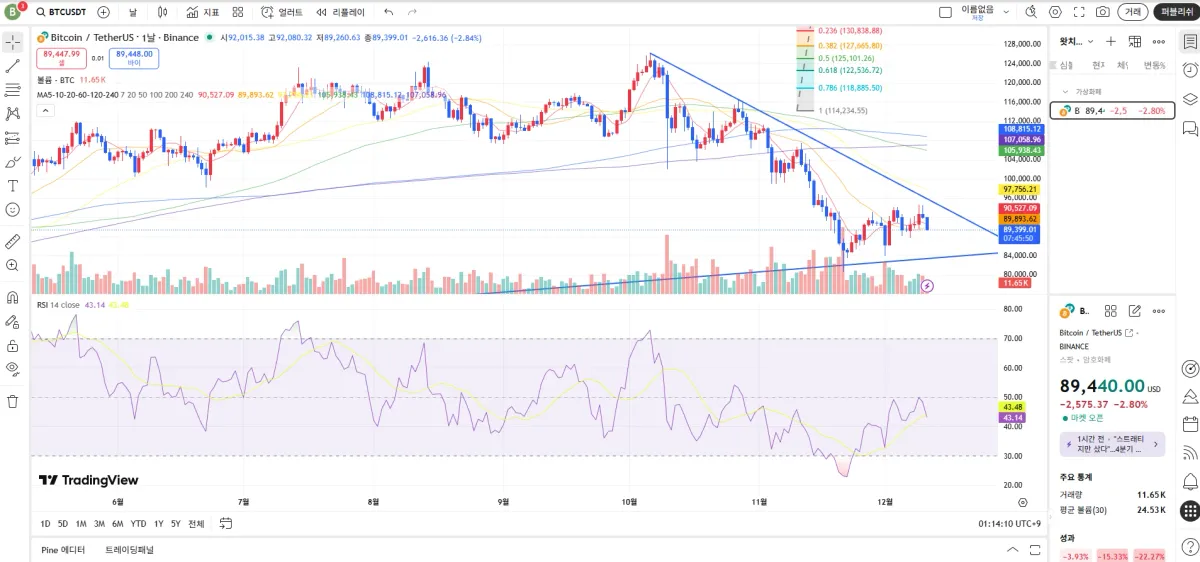The width and height of the screenshot is (1200, 562).
Task: Open the Pine 에디터 tab
Action: 63,550
